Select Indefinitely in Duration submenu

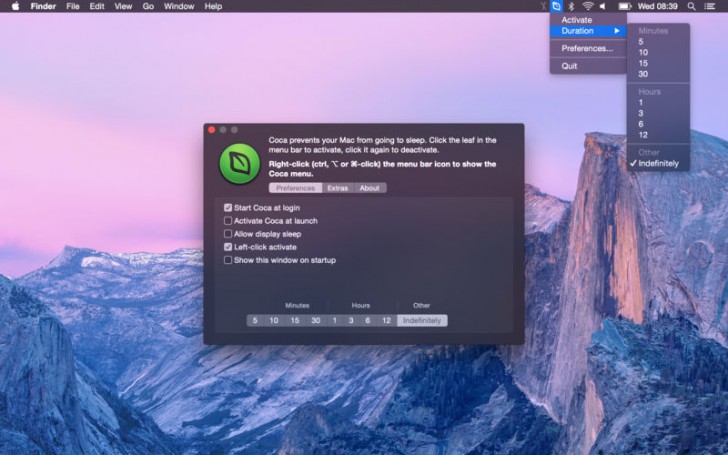click(658, 163)
